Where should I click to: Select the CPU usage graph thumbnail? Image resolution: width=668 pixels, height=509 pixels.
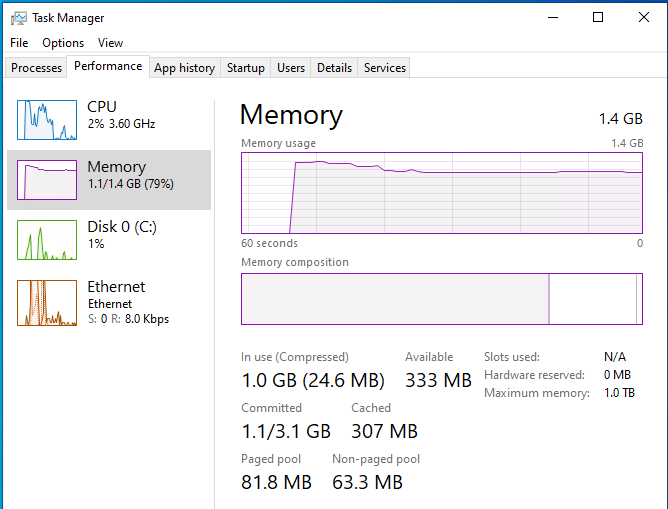pos(47,120)
